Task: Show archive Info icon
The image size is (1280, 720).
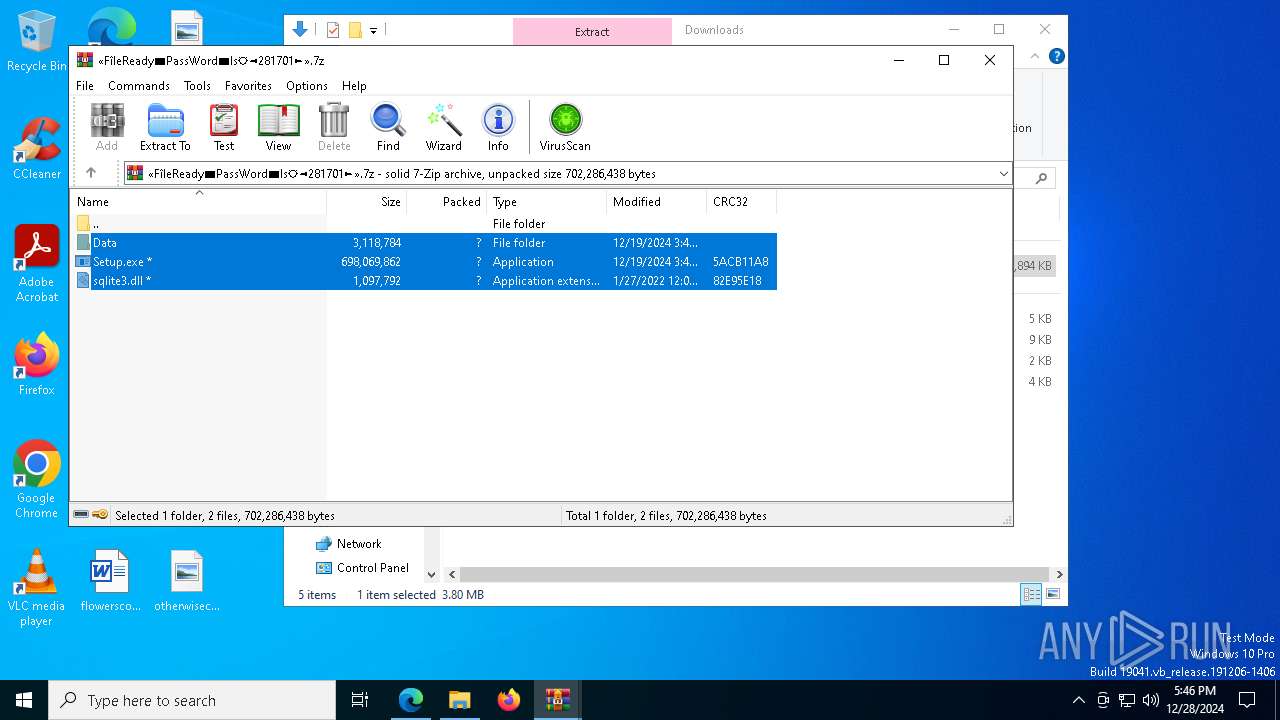Action: click(x=498, y=127)
